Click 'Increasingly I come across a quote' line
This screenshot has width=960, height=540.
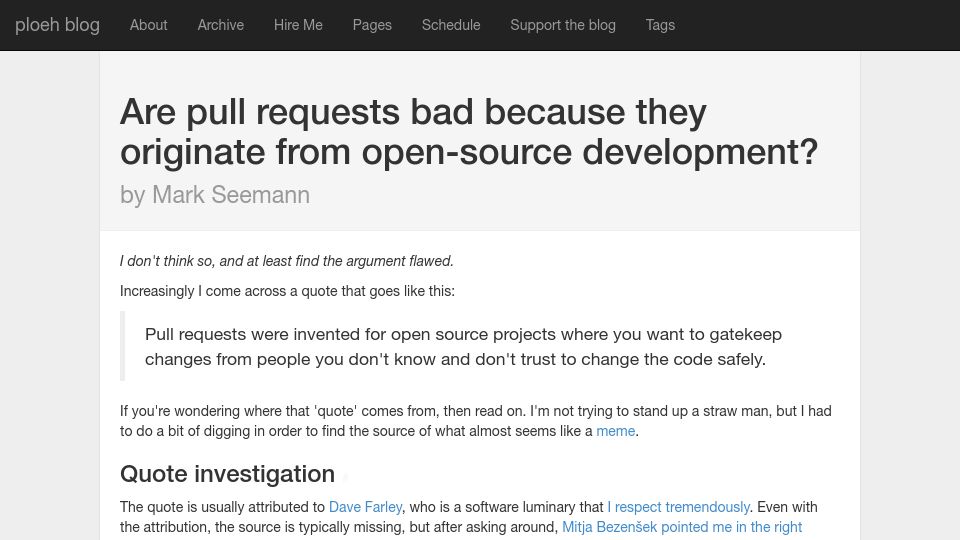287,291
